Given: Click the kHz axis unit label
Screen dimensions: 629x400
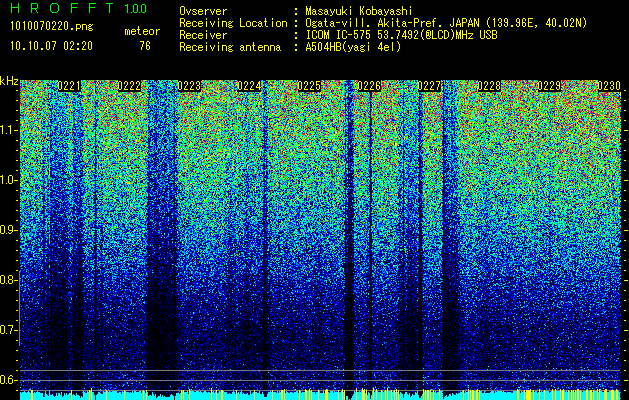Looking at the screenshot, I should pyautogui.click(x=9, y=81).
